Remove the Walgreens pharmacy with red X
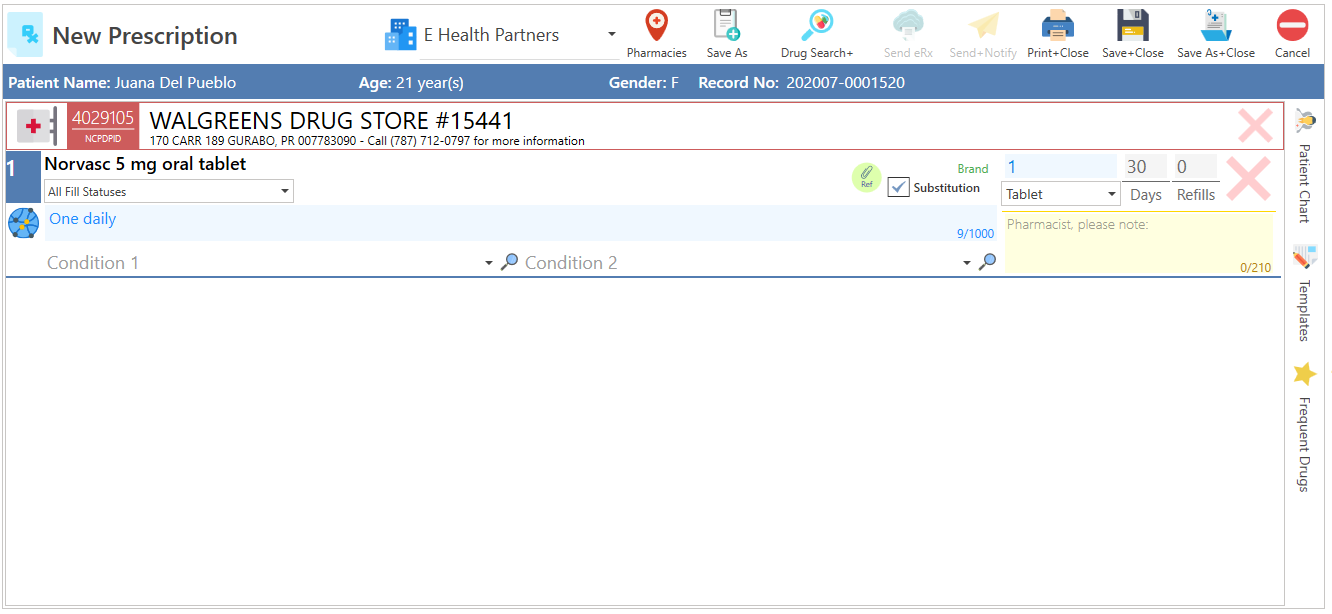This screenshot has width=1332, height=614. tap(1255, 126)
